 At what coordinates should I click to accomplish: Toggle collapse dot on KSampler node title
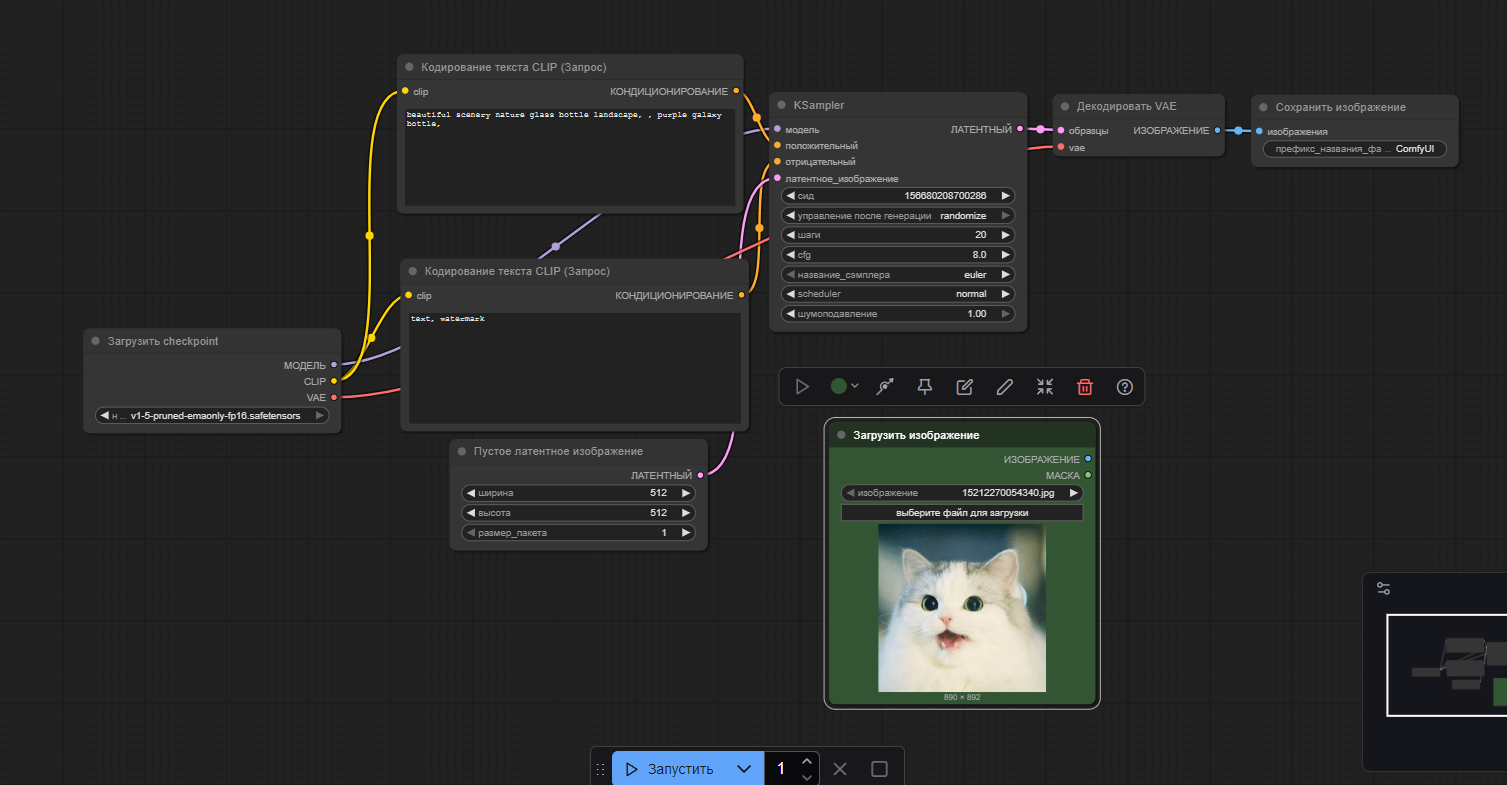pyautogui.click(x=782, y=105)
